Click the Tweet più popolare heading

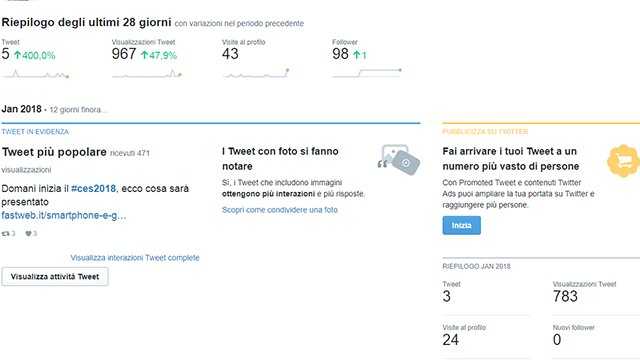click(x=54, y=152)
